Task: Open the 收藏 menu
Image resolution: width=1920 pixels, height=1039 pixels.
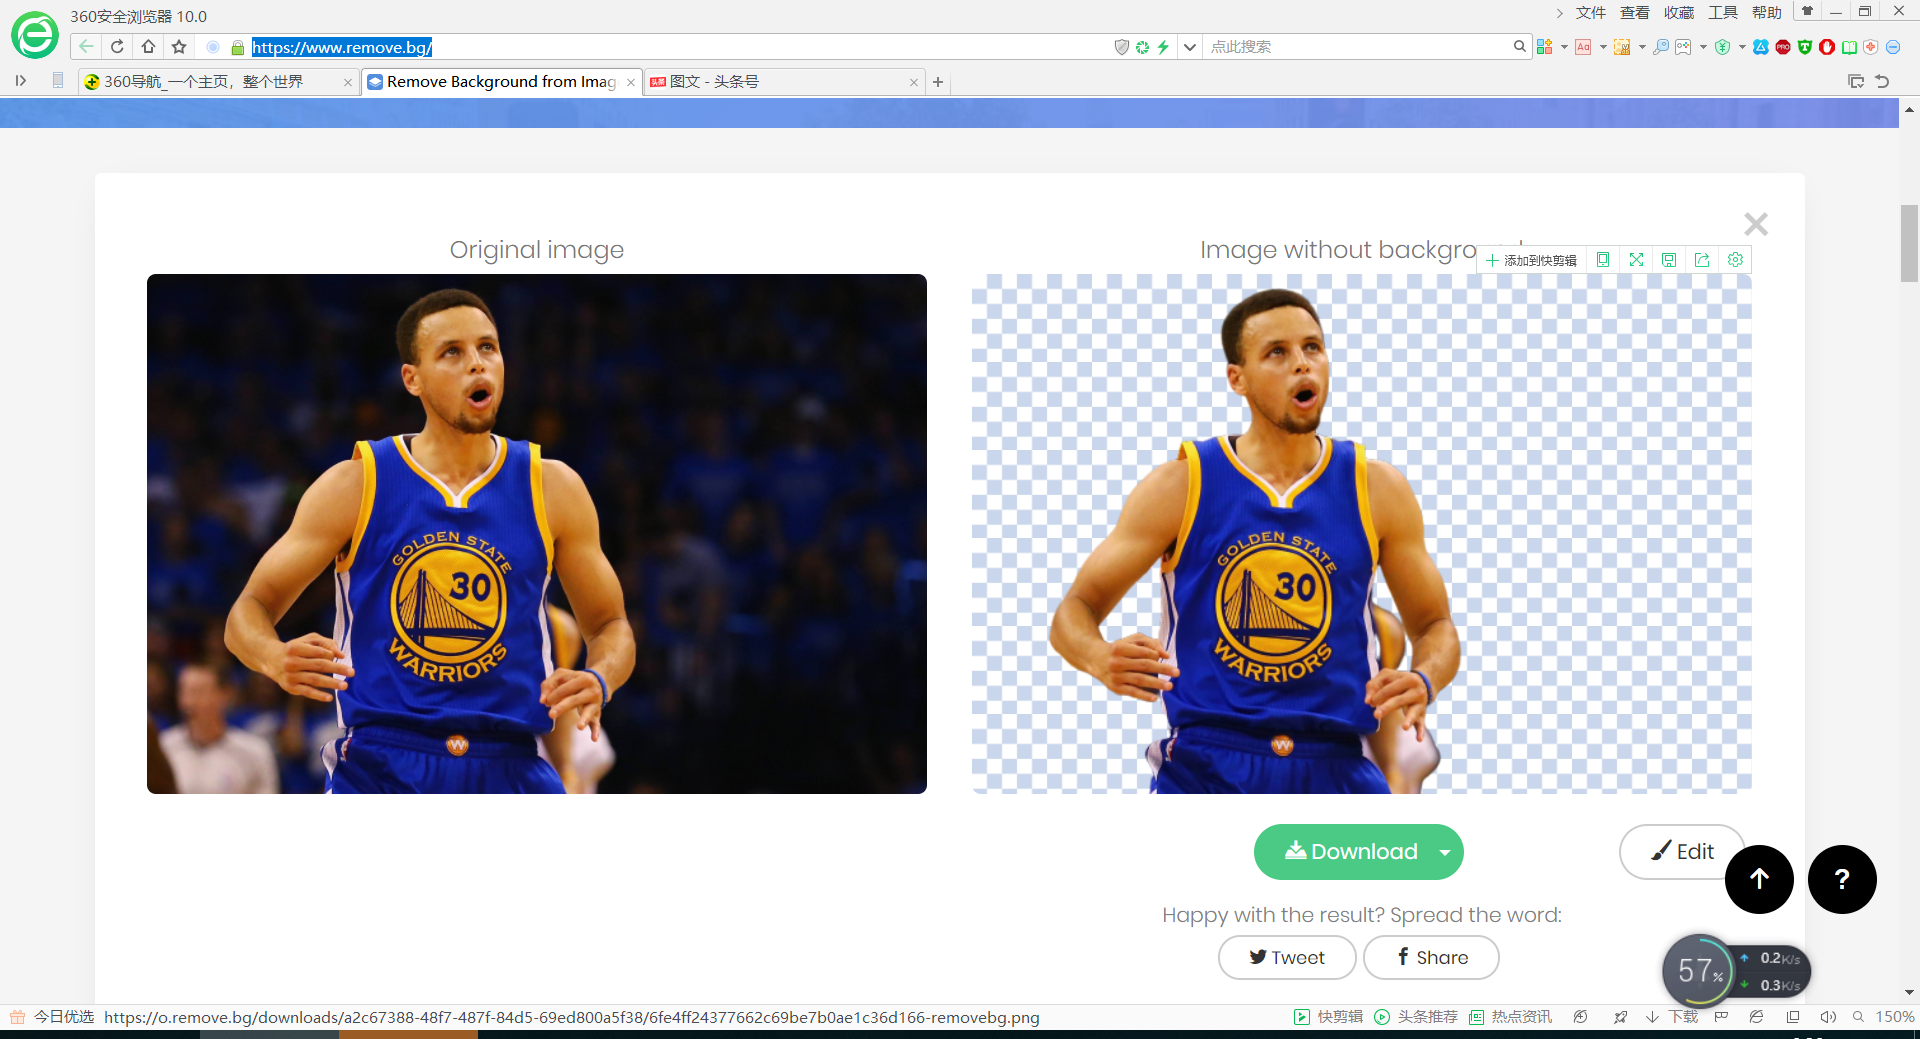Action: (x=1678, y=13)
